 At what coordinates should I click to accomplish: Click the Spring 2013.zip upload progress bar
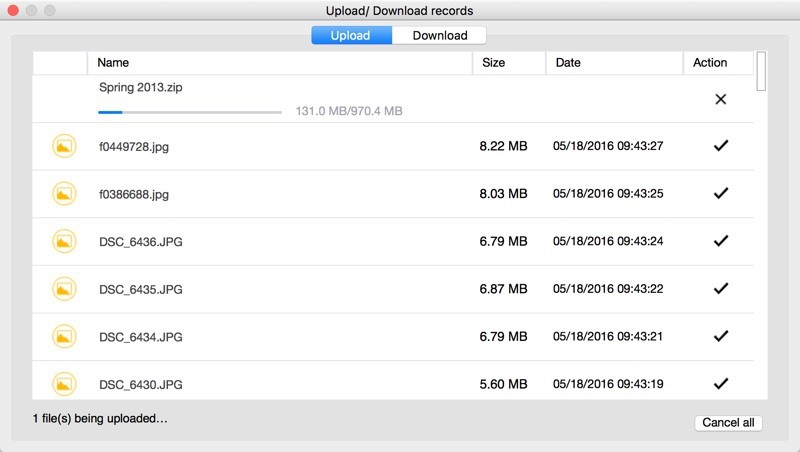pos(190,112)
